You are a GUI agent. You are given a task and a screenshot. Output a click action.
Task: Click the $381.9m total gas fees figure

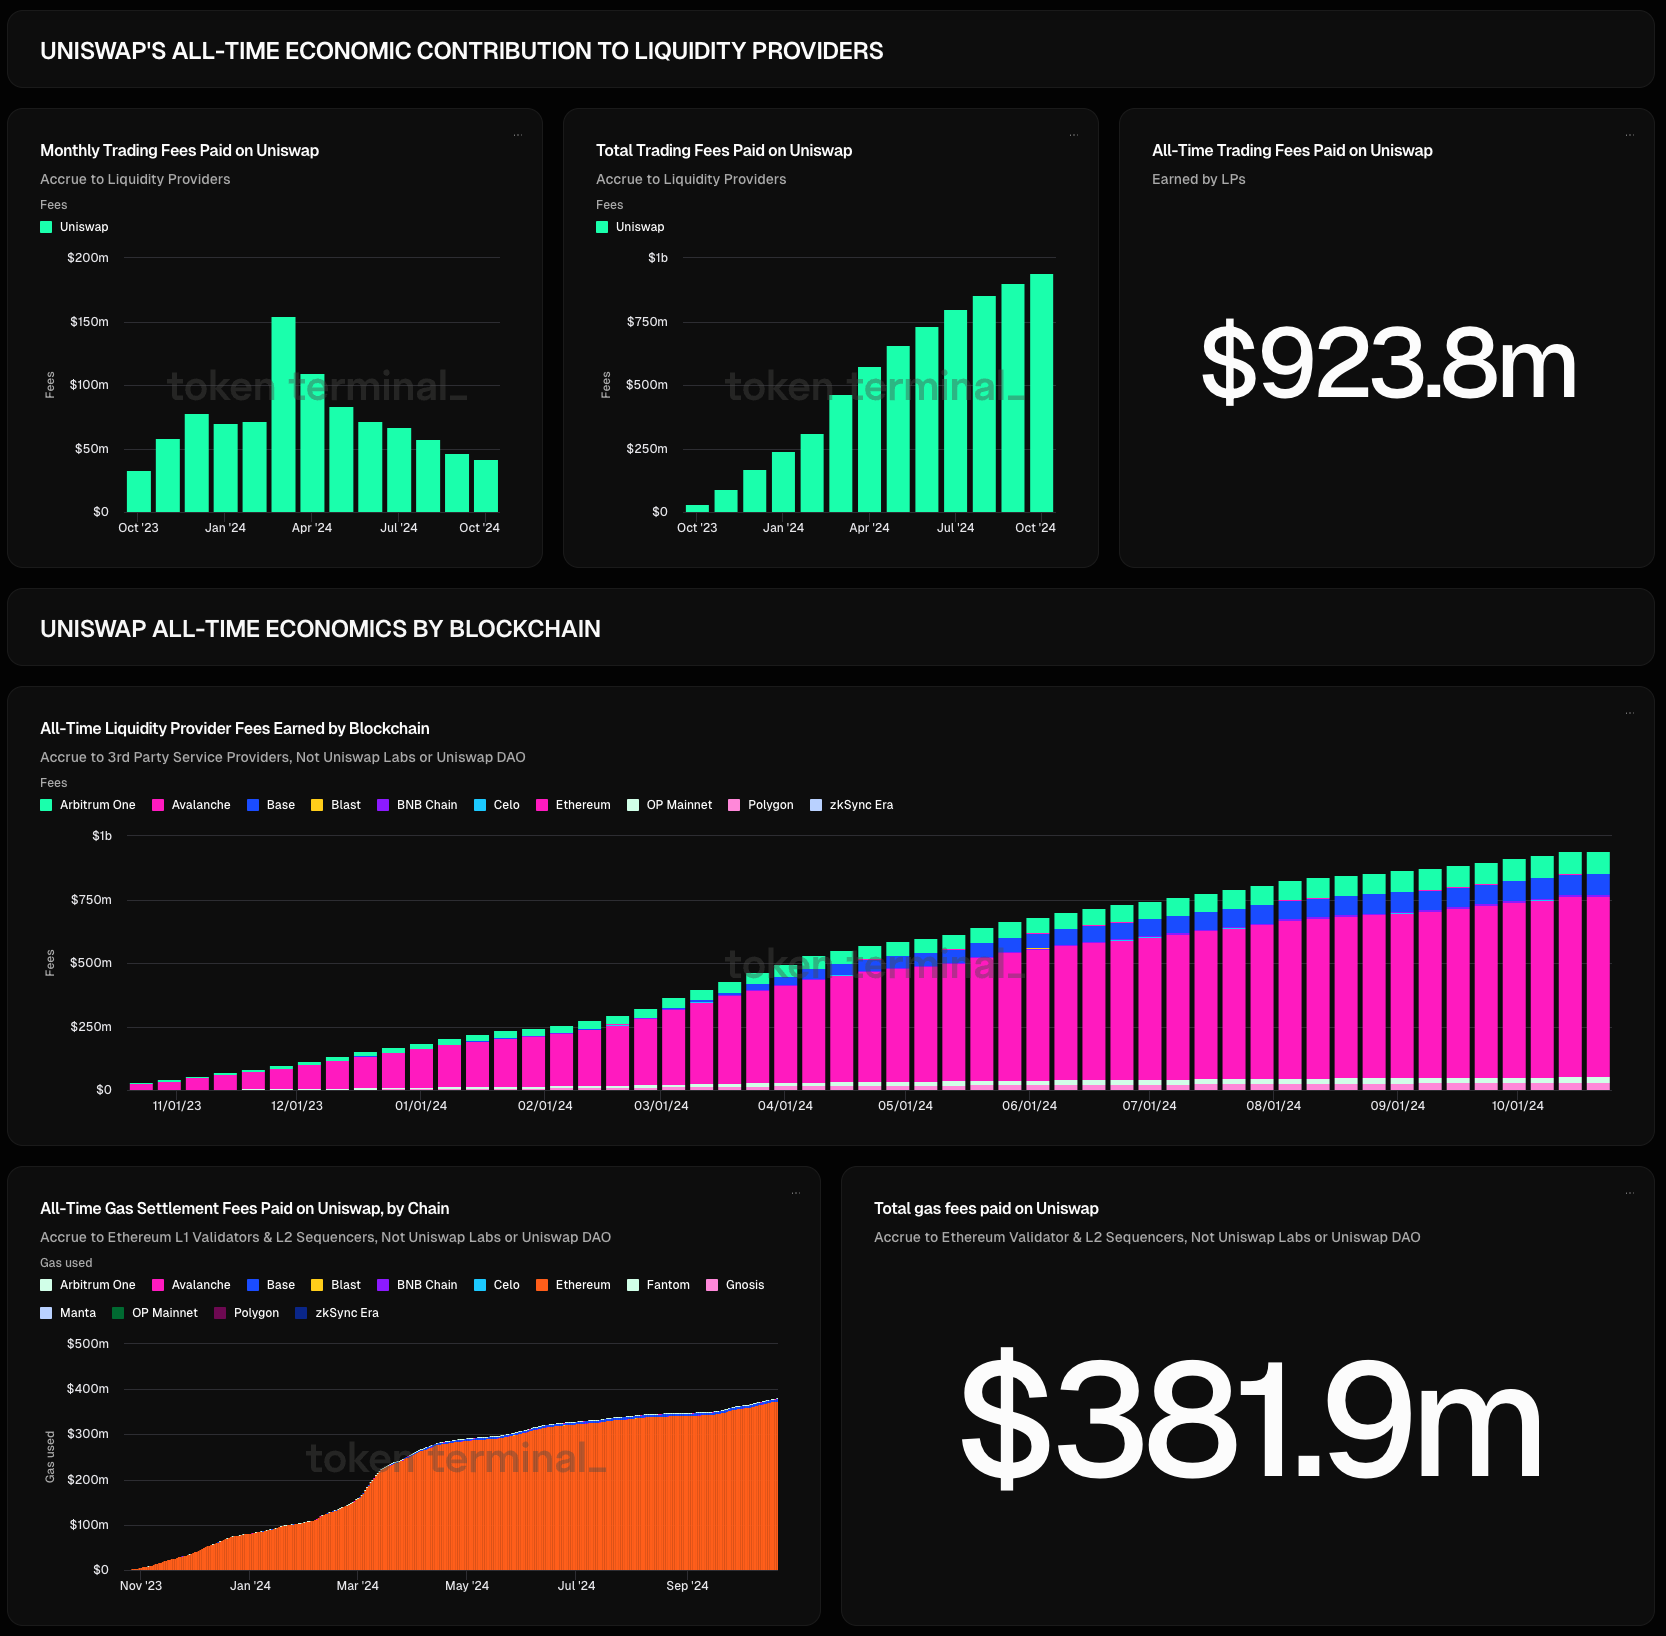1249,1417
